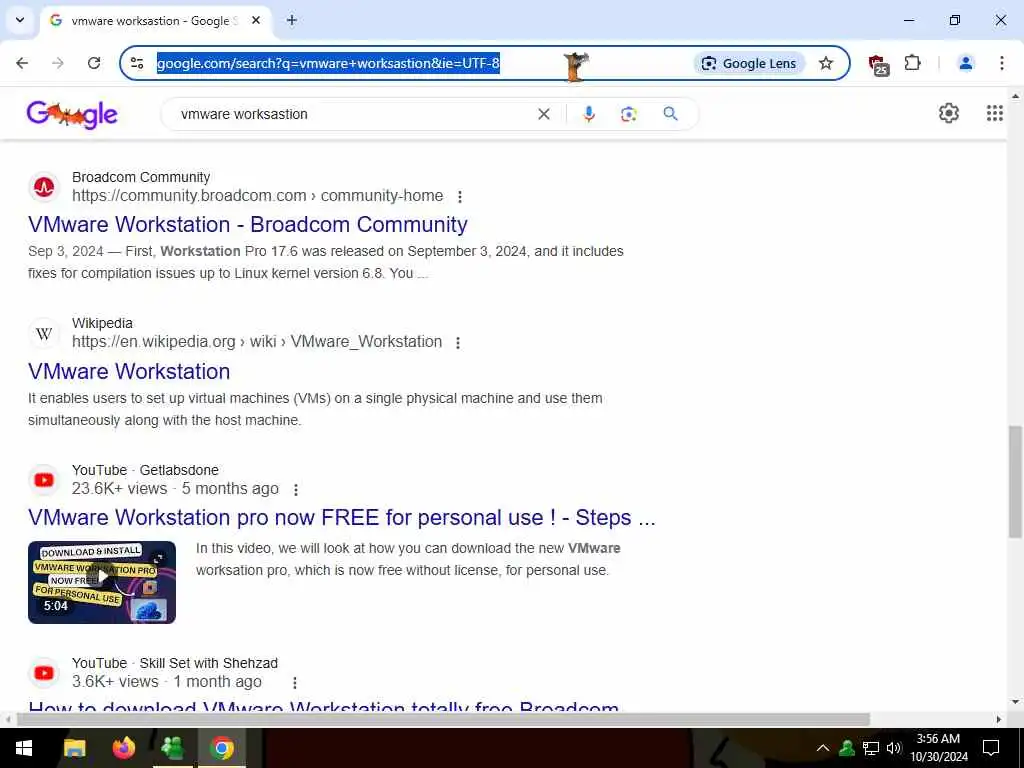Open a new tab with plus button
Screen dimensions: 1024x768
click(x=292, y=20)
